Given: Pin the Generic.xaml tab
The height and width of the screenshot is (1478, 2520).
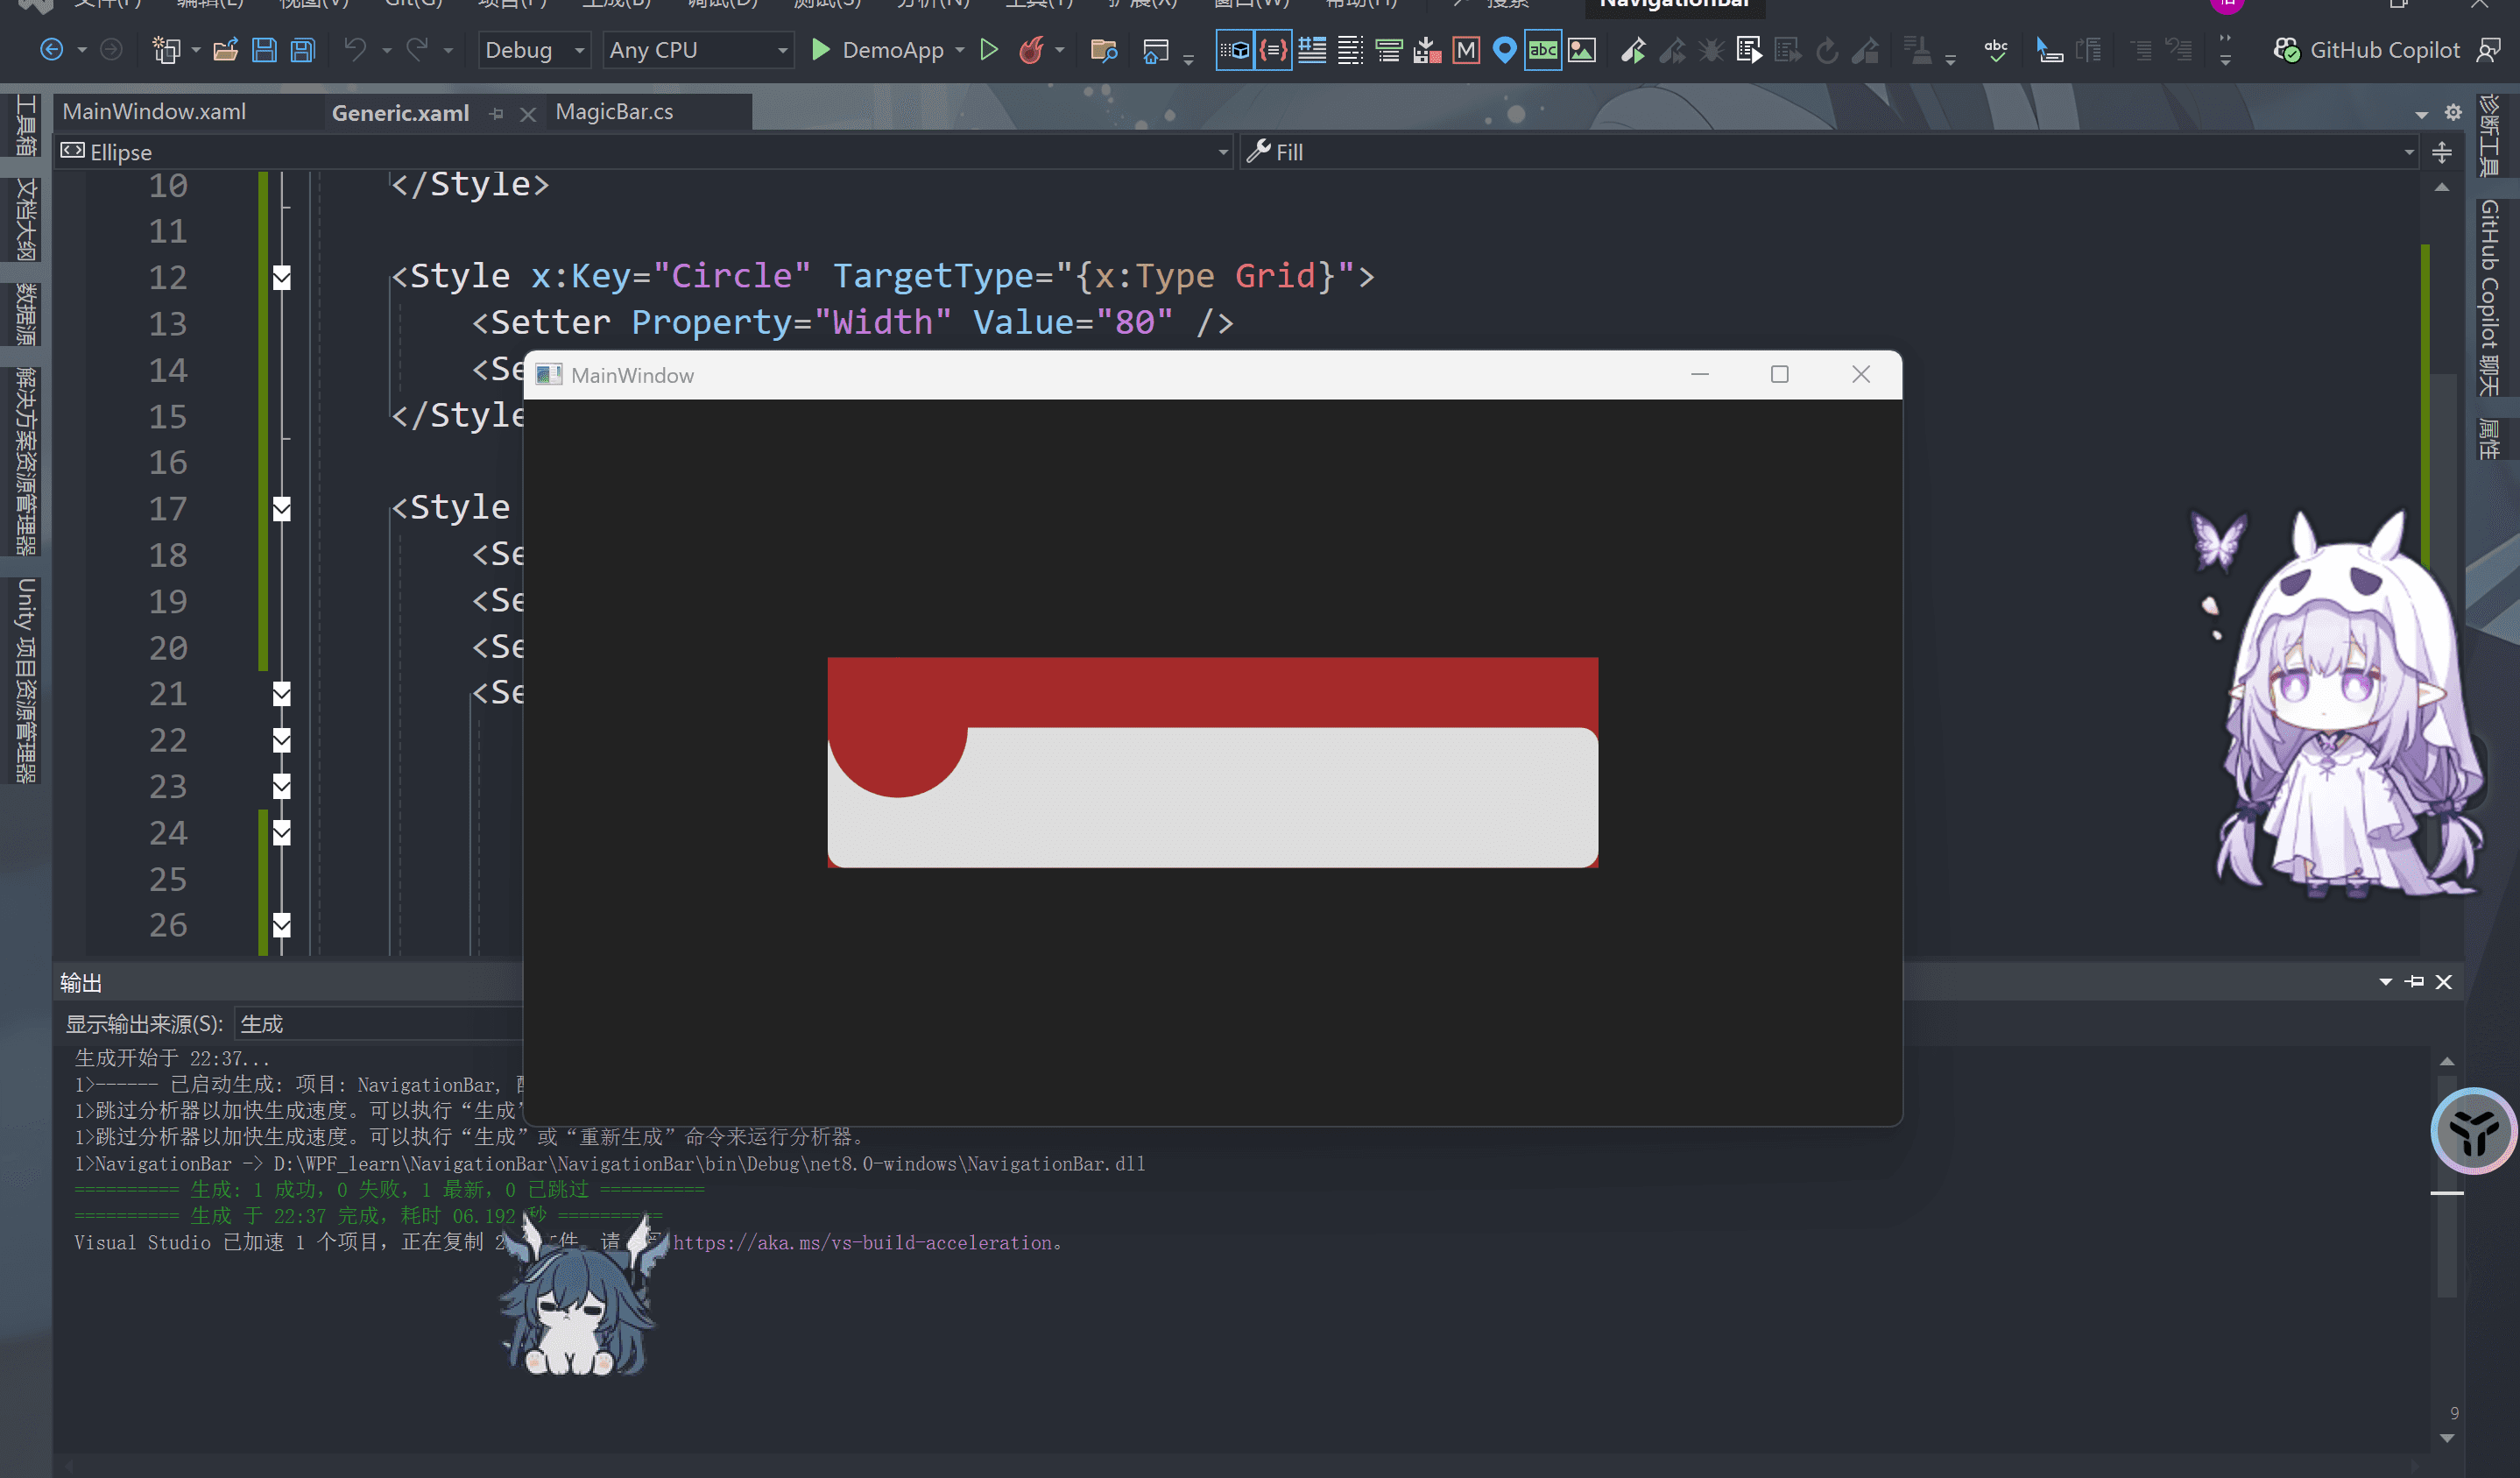Looking at the screenshot, I should [x=497, y=114].
